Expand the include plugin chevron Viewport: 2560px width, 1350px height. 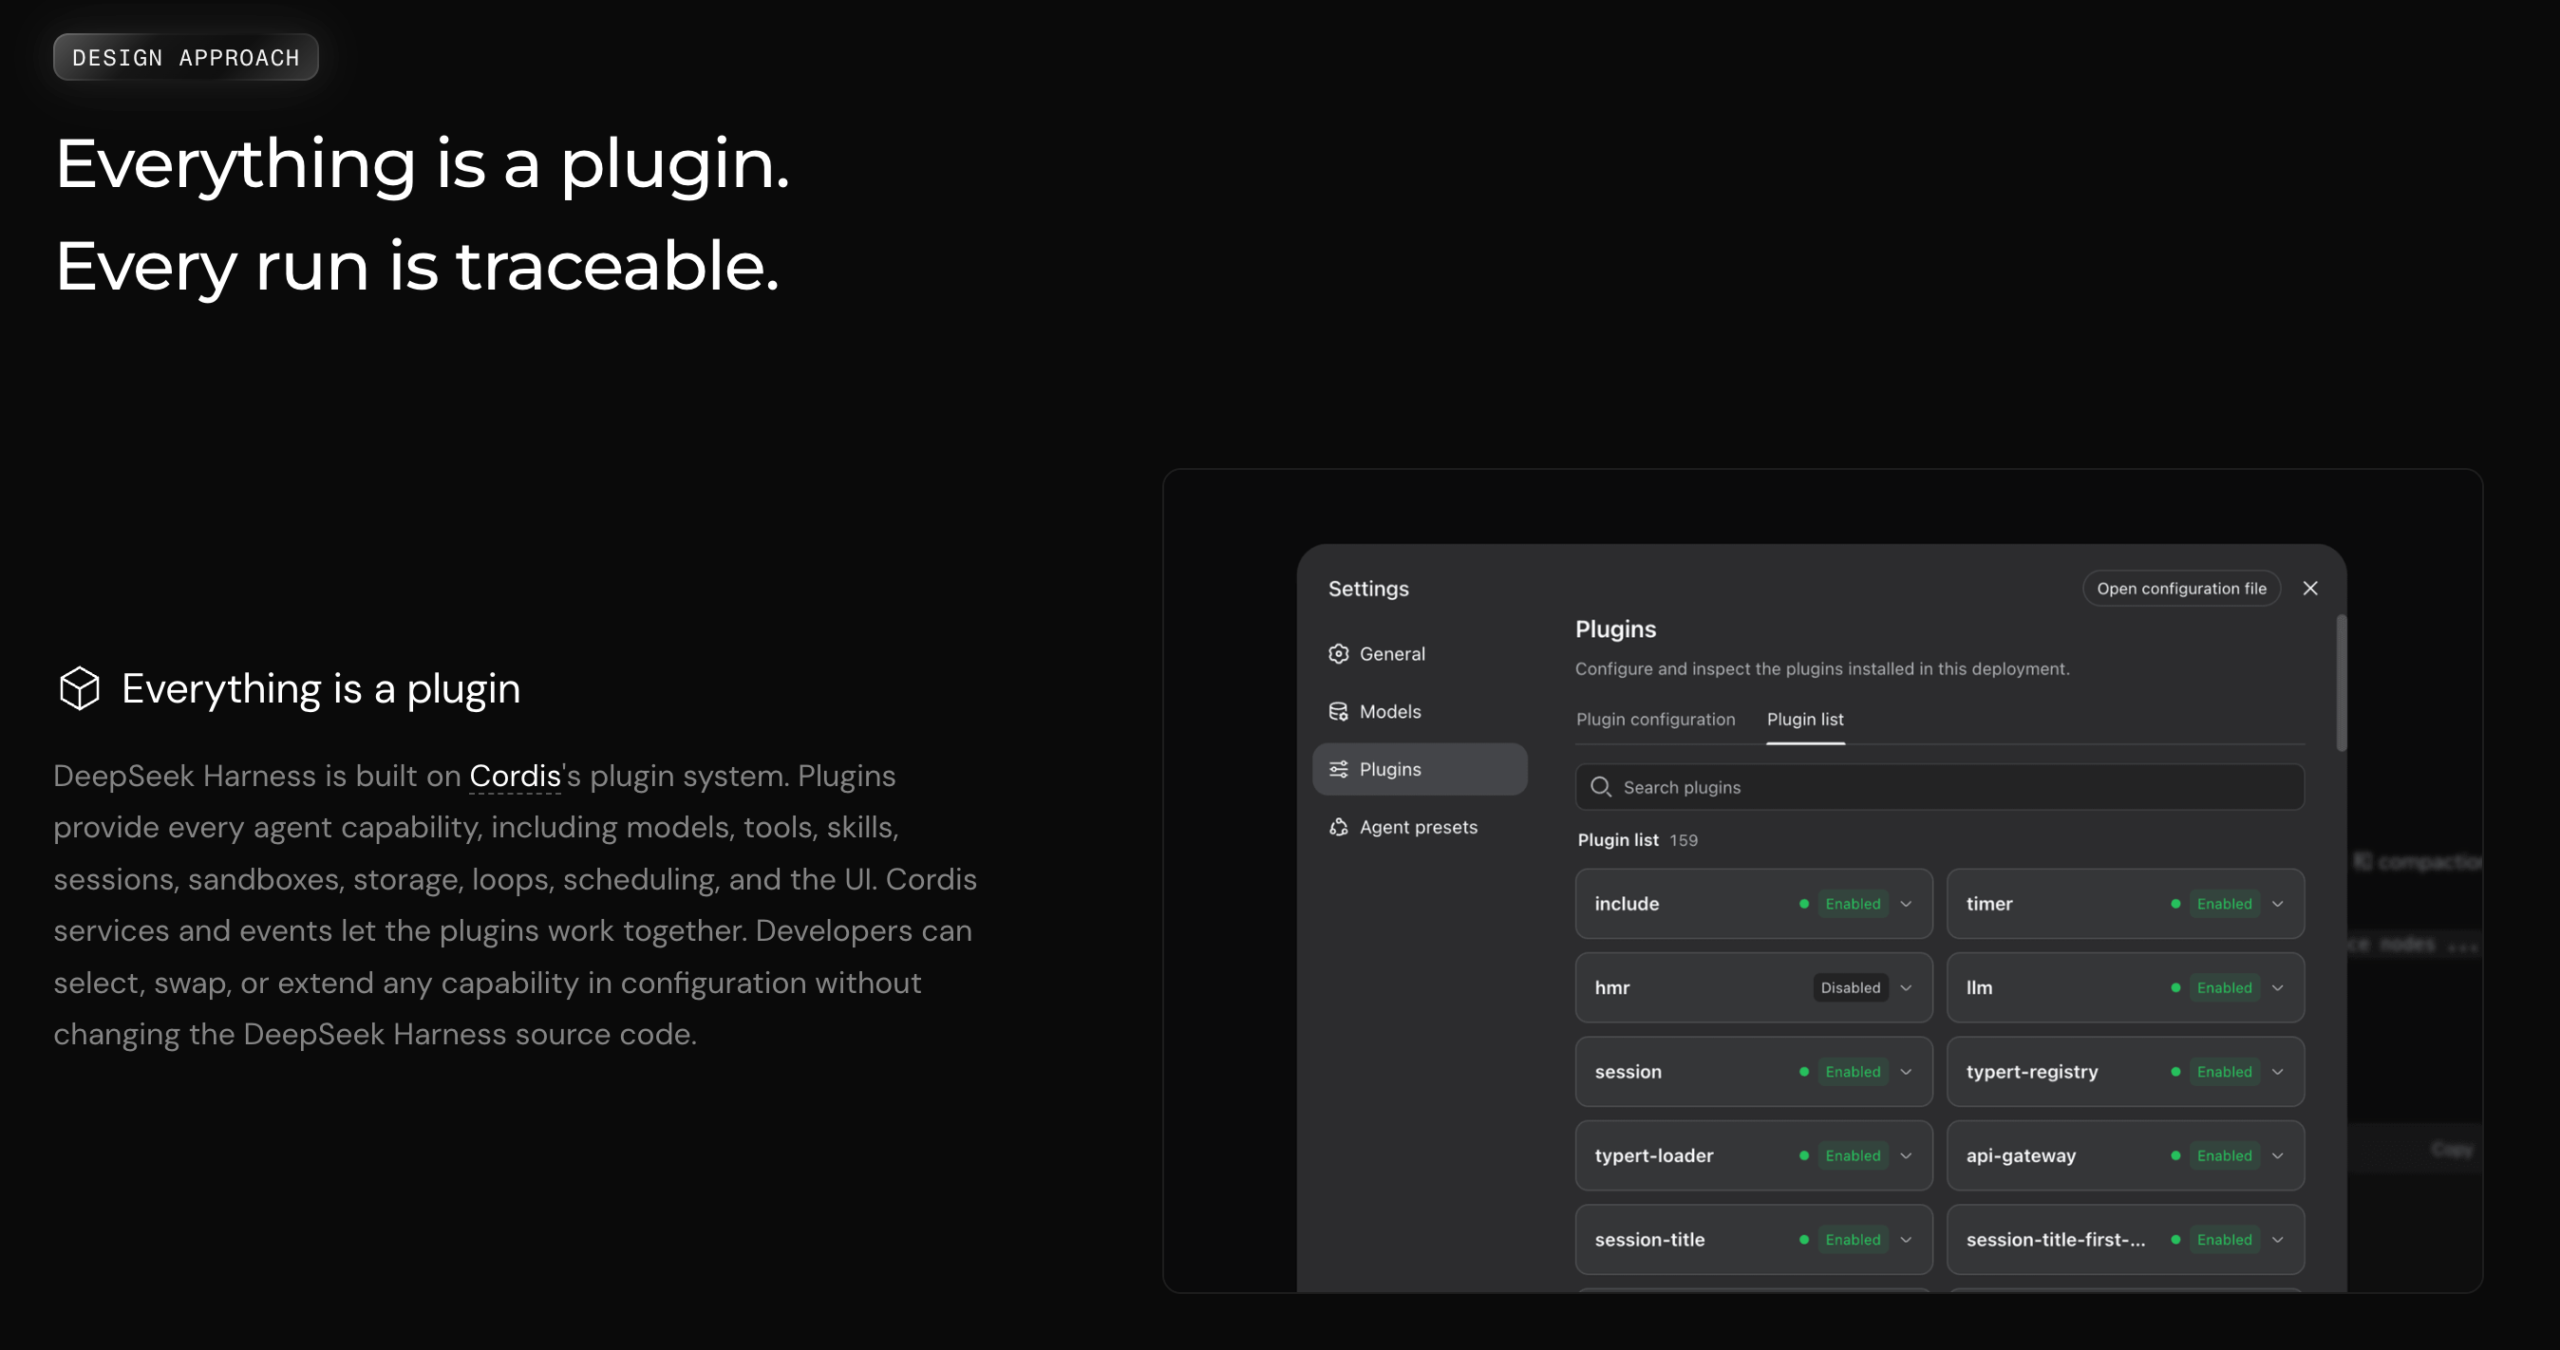(1906, 904)
